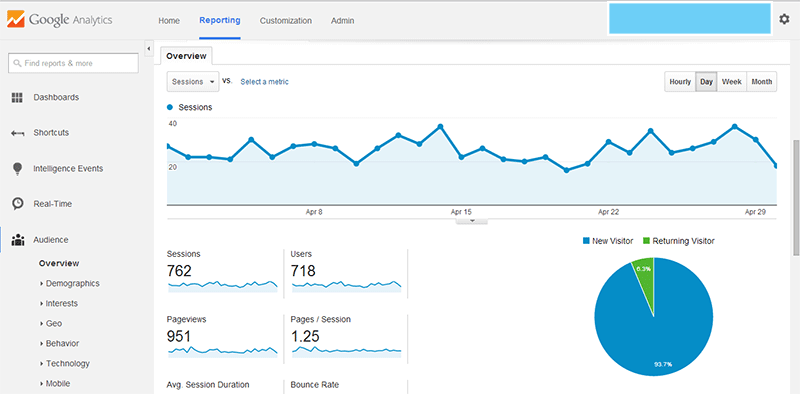800x394 pixels.
Task: Switch graph to Hourly view
Action: pos(680,82)
